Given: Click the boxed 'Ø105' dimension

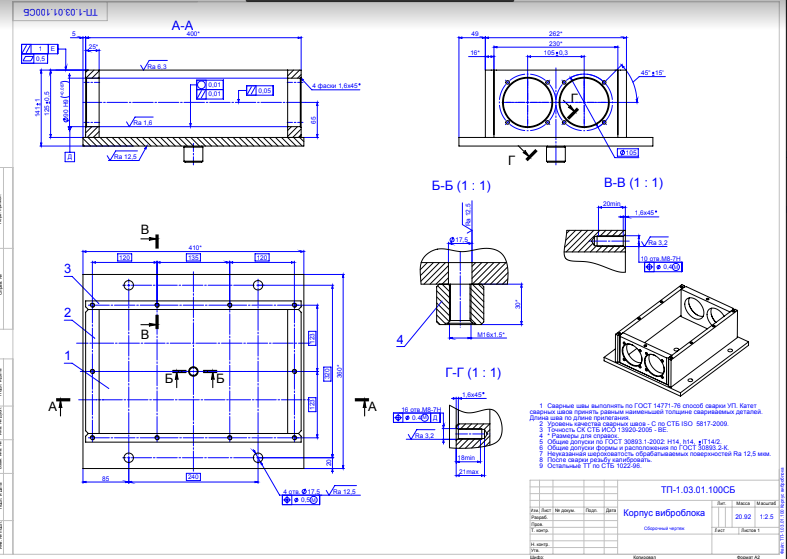Looking at the screenshot, I should (627, 153).
